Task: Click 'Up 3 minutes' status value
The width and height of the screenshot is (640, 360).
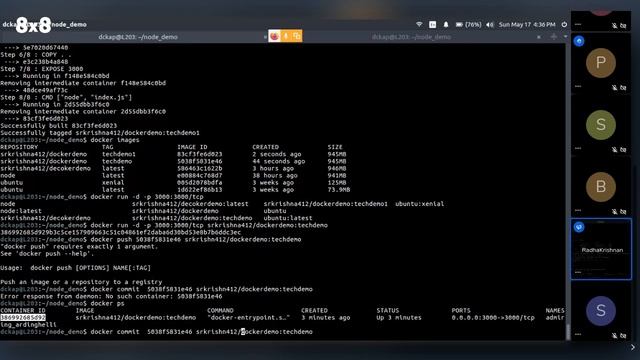Action: 399,318
